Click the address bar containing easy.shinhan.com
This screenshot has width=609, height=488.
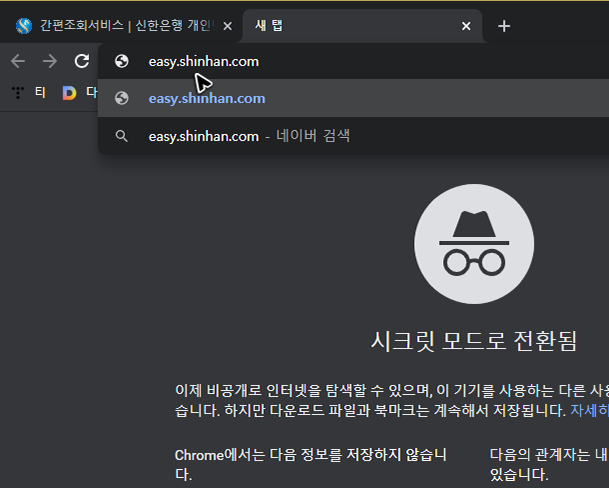pyautogui.click(x=353, y=61)
